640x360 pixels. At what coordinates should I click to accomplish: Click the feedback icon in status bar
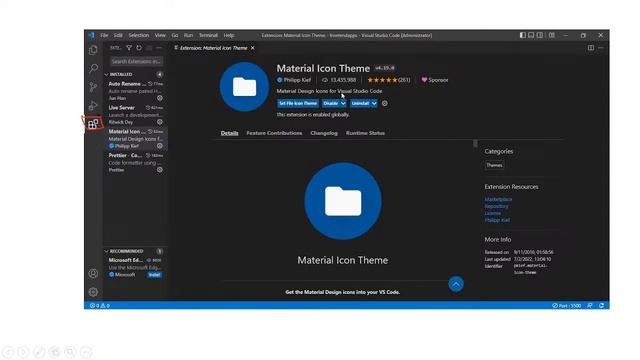tap(590, 305)
